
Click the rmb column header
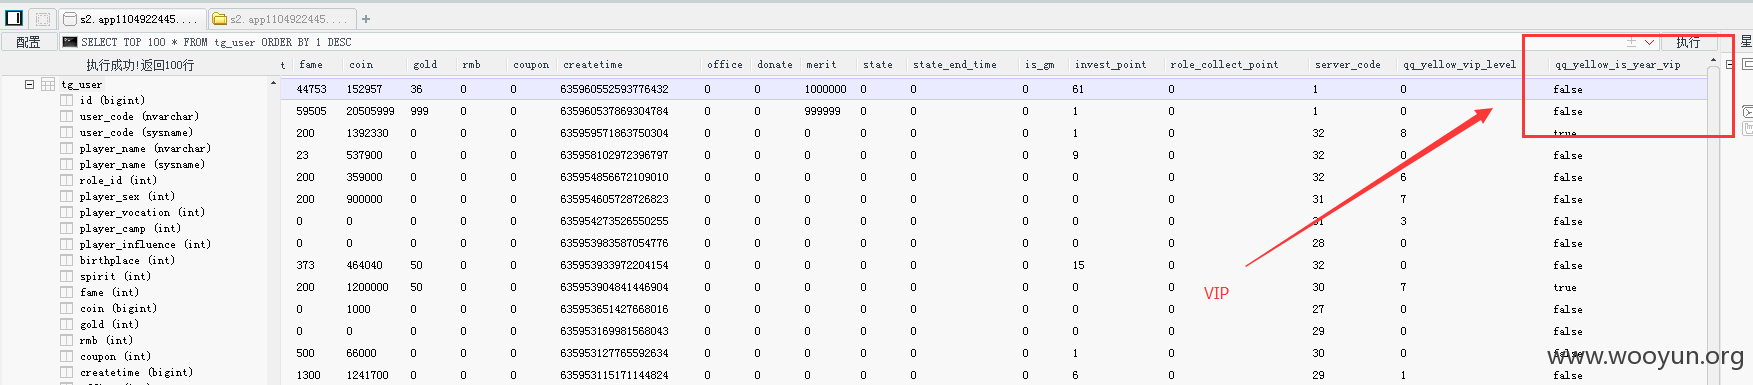pos(471,64)
